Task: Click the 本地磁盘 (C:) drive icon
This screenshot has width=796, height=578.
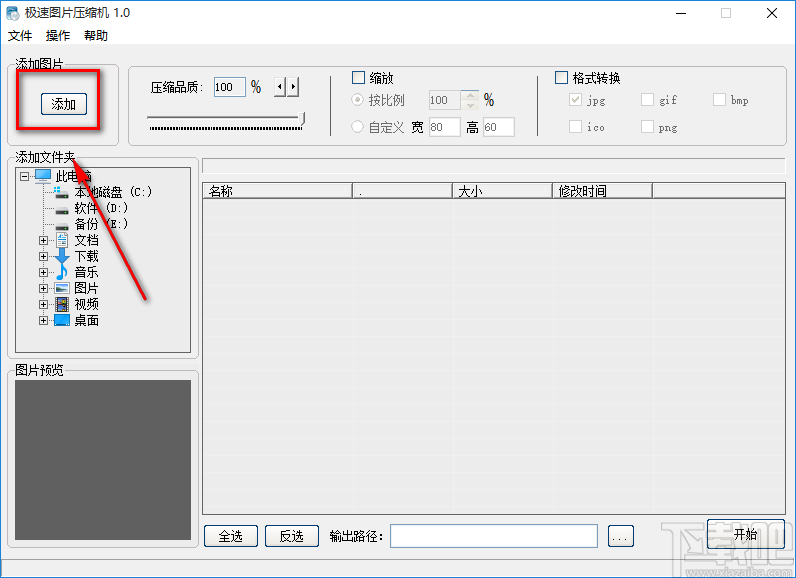Action: (x=61, y=192)
